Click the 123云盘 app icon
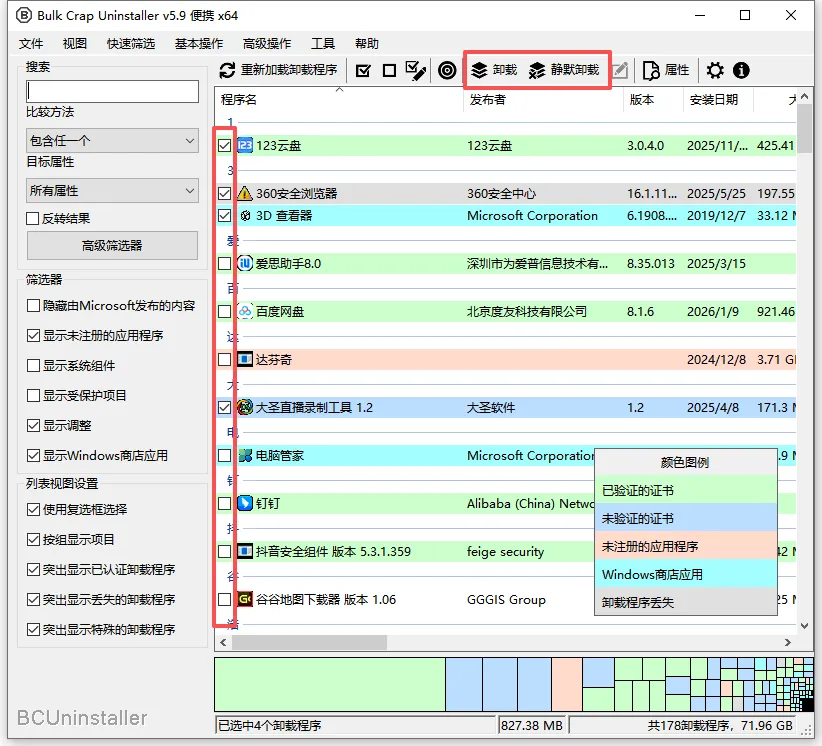 245,145
